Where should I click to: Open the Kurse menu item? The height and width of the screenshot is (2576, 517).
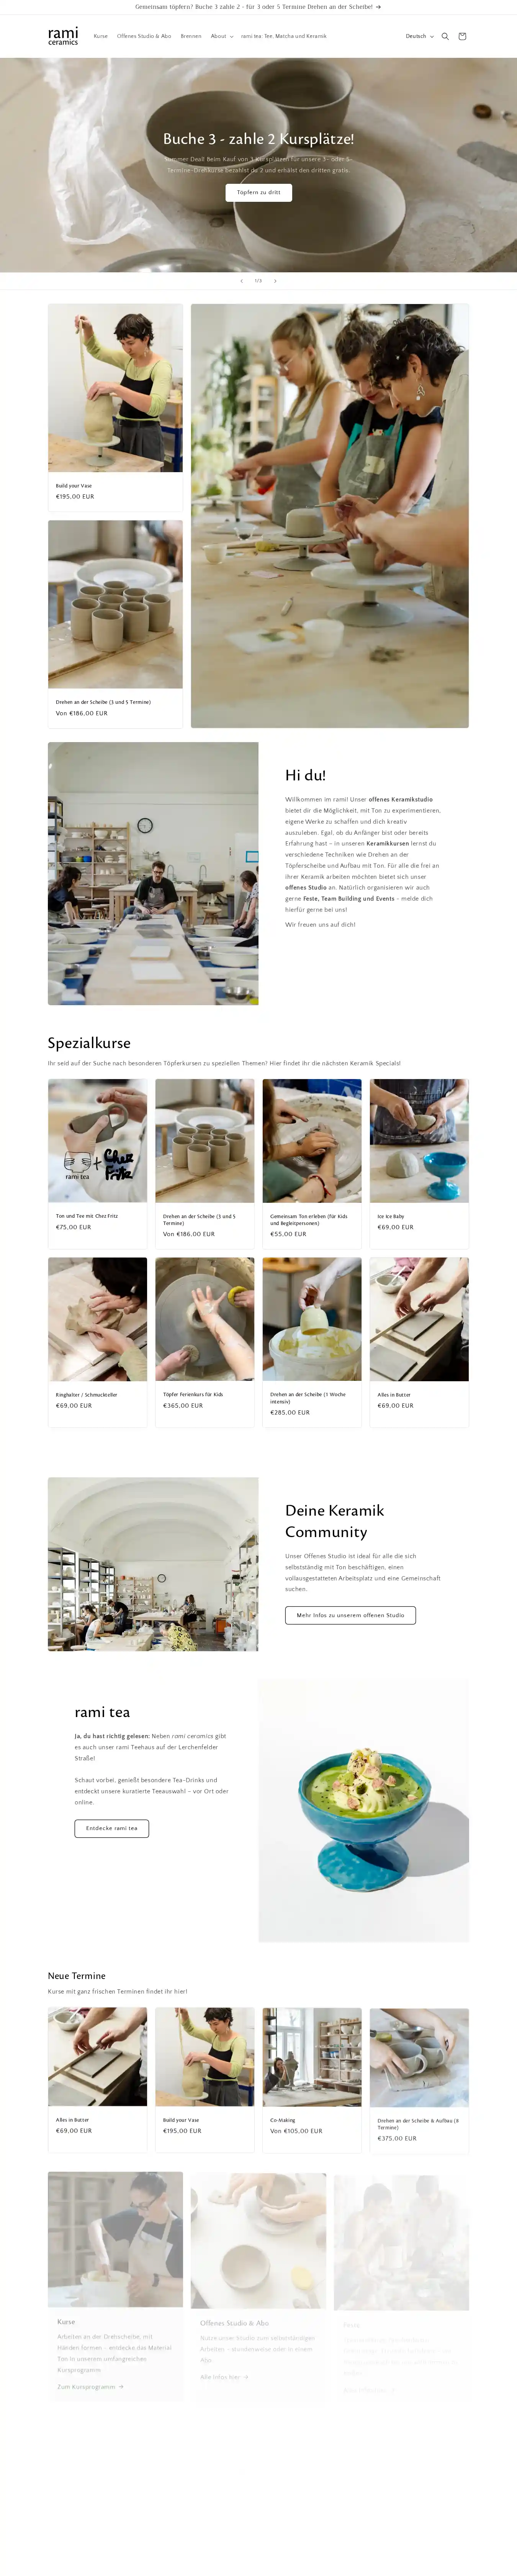[x=101, y=36]
